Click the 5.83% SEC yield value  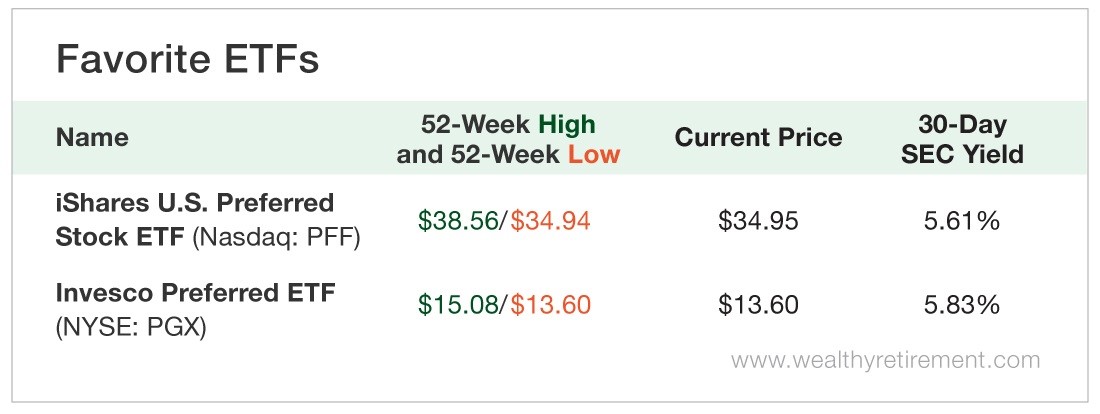[x=962, y=305]
